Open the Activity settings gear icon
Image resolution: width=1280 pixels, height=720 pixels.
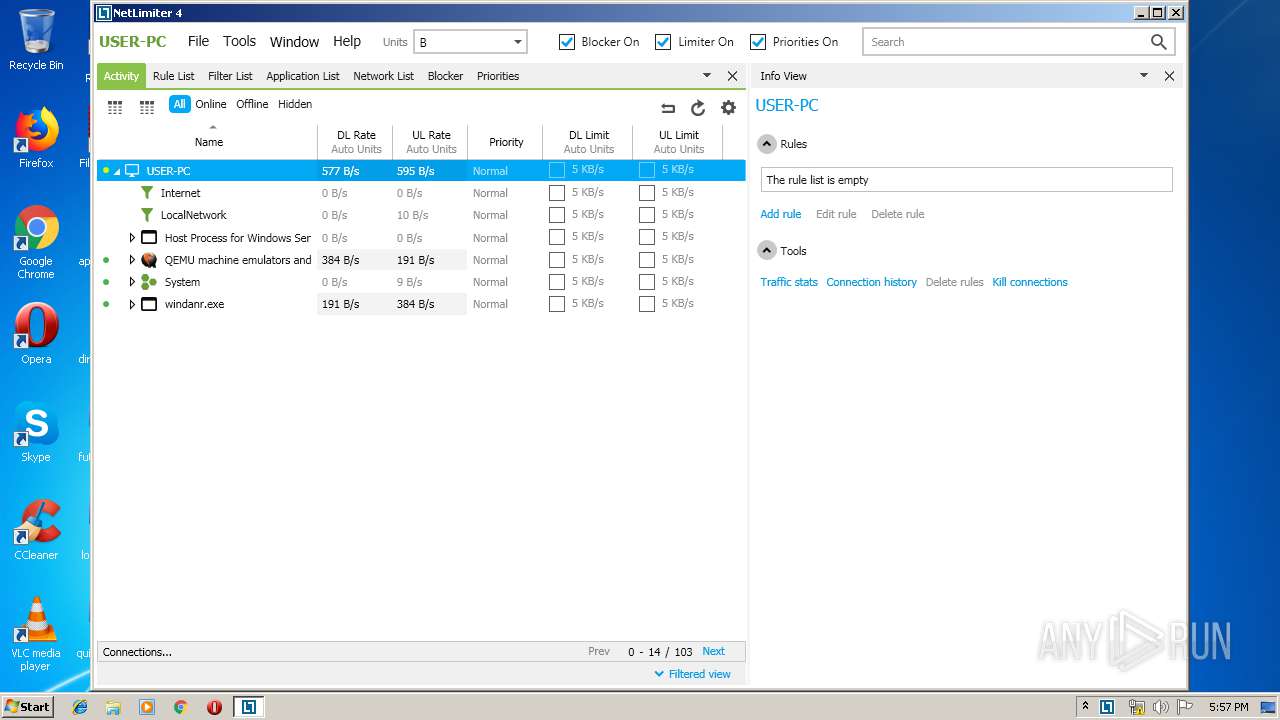(728, 108)
